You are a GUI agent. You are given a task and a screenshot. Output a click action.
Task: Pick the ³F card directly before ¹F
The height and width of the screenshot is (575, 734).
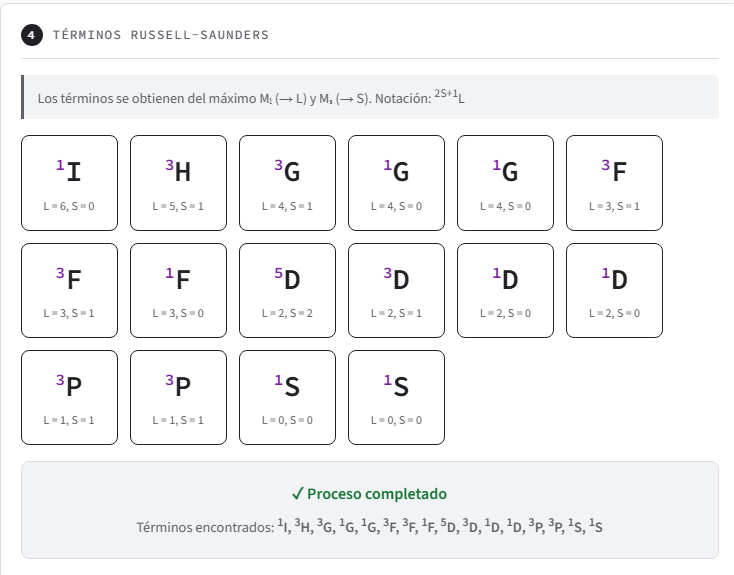[69, 291]
